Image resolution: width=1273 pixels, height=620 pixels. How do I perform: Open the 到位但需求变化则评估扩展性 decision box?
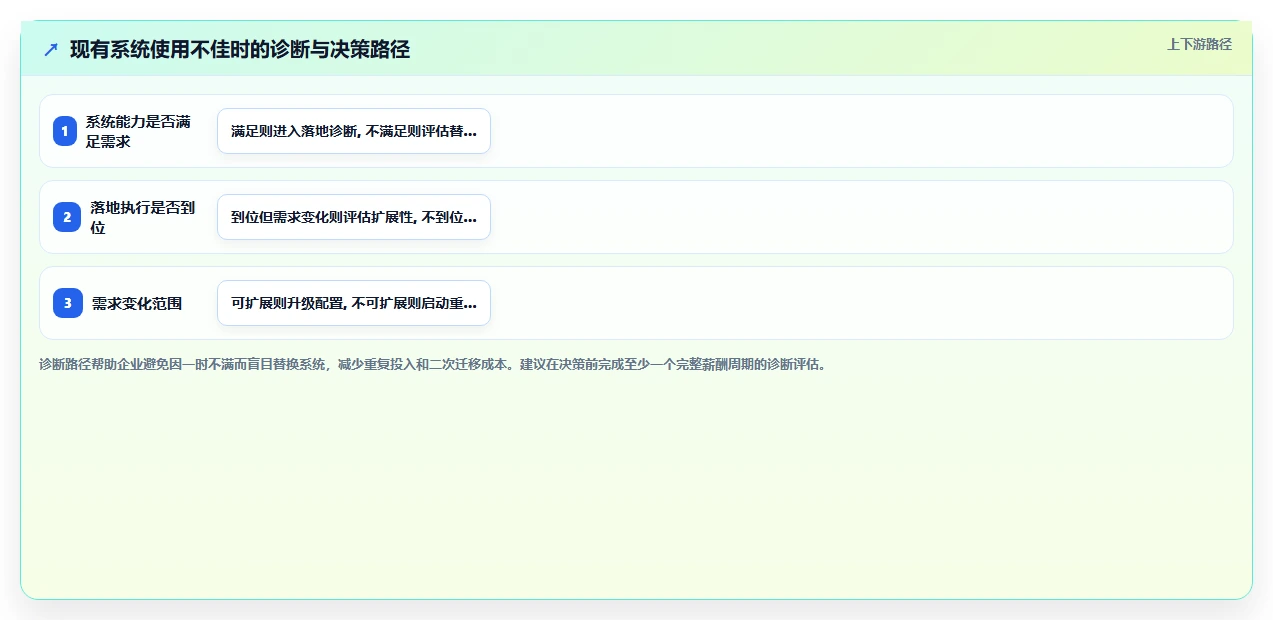pyautogui.click(x=354, y=217)
